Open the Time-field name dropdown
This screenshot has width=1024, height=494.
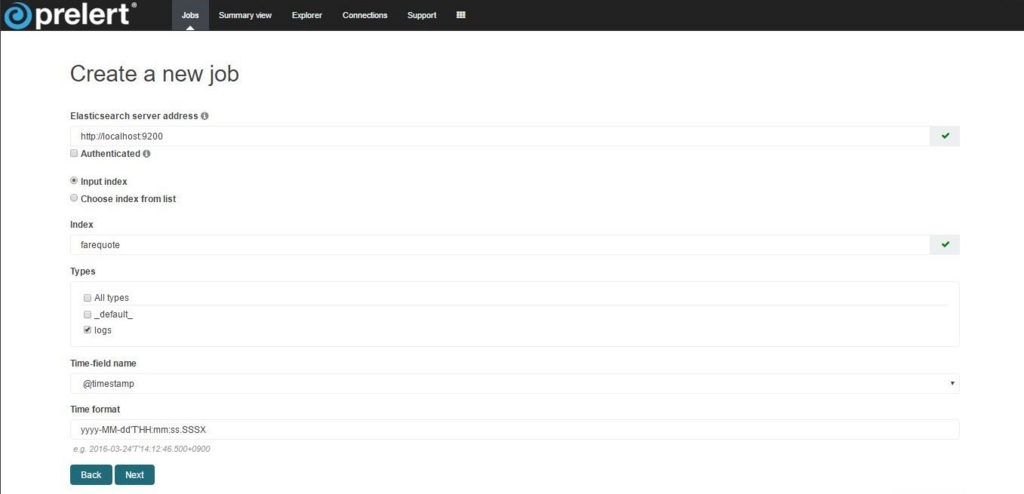tap(515, 384)
